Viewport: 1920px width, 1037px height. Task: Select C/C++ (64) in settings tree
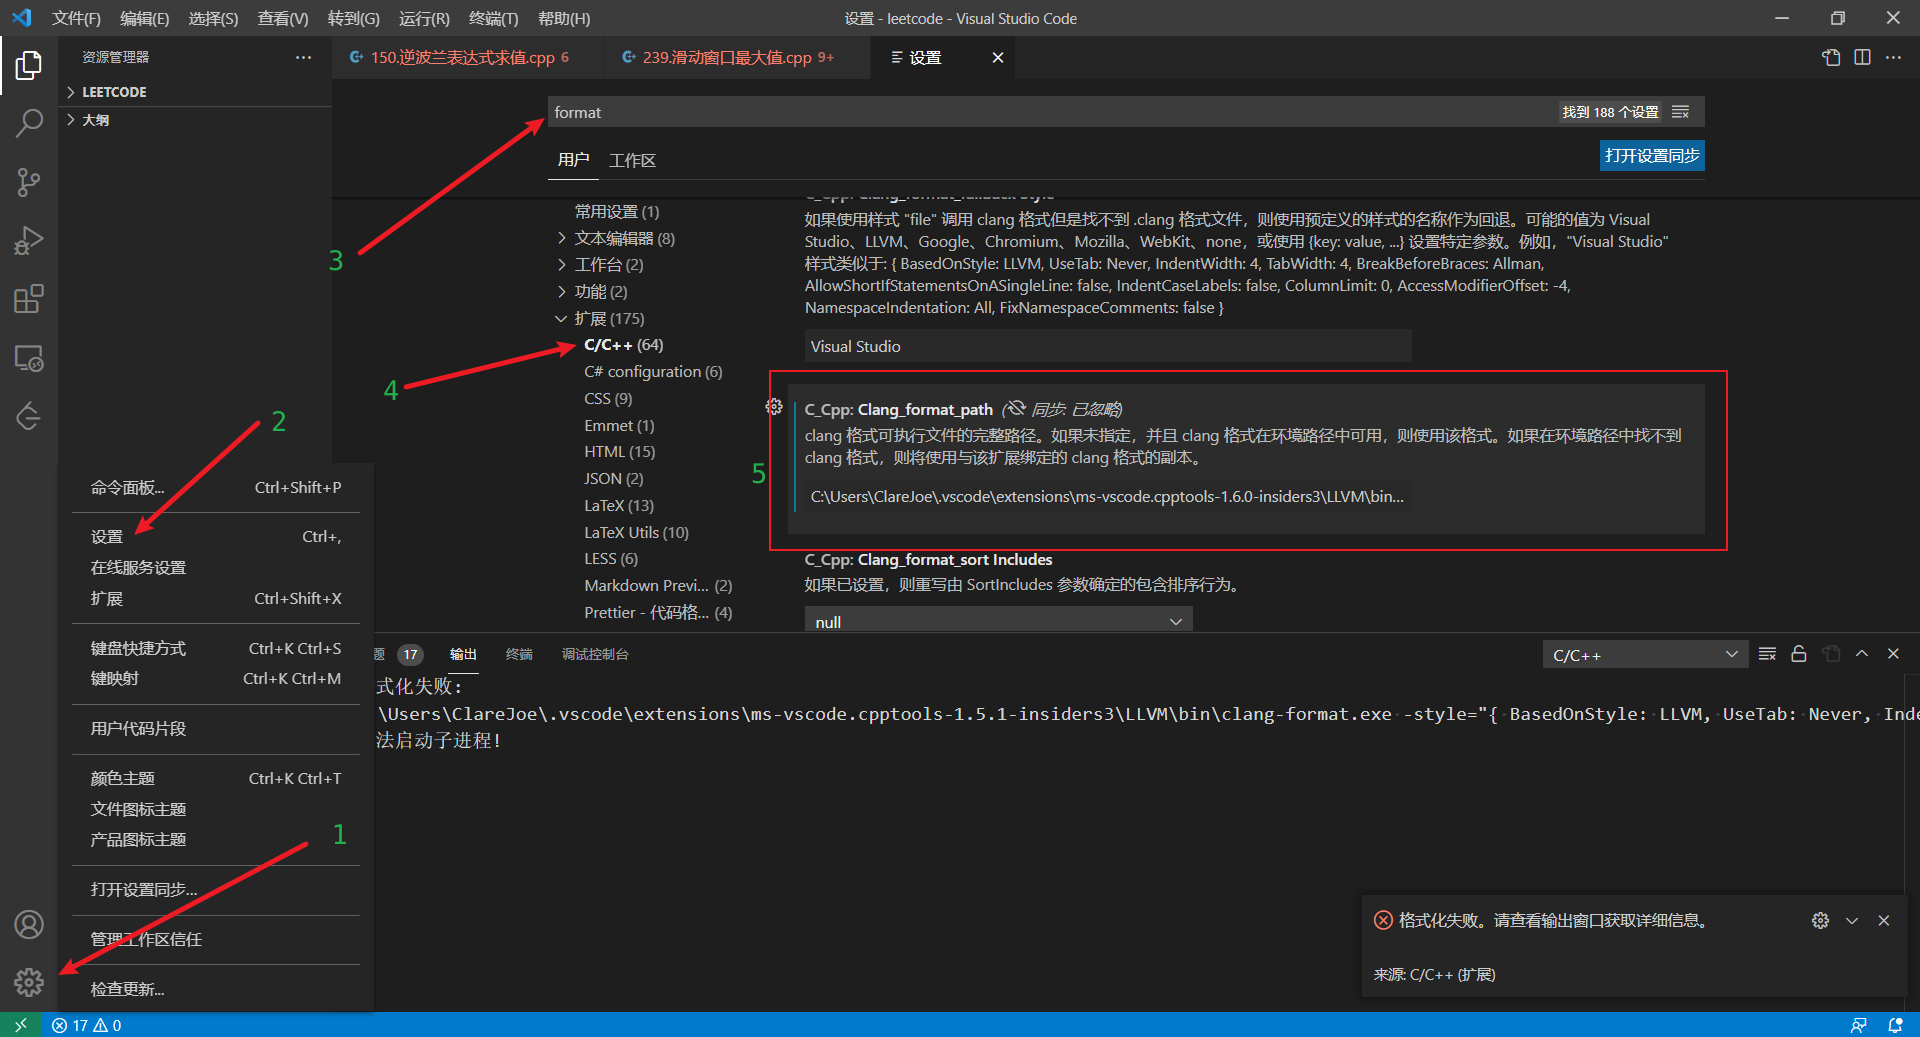pos(624,345)
